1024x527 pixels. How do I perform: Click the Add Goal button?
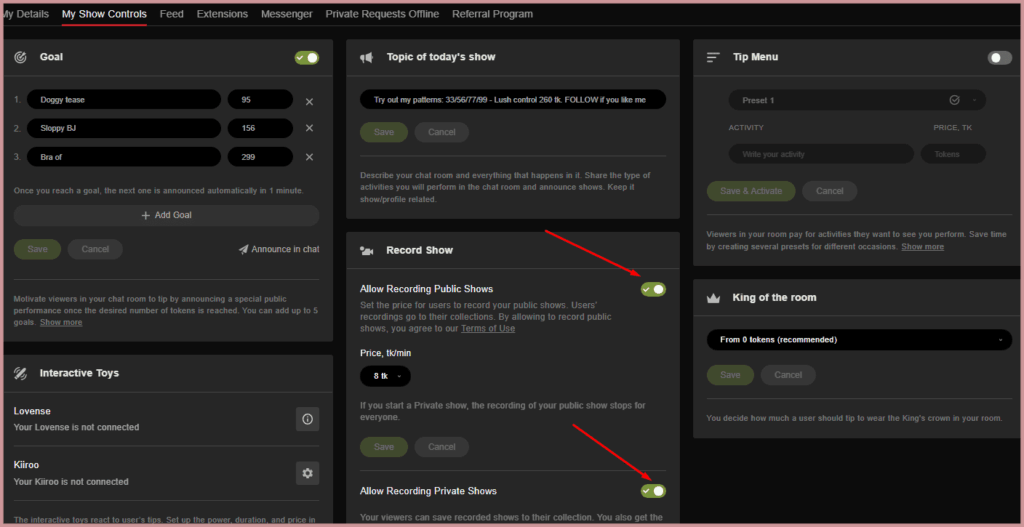tap(166, 215)
